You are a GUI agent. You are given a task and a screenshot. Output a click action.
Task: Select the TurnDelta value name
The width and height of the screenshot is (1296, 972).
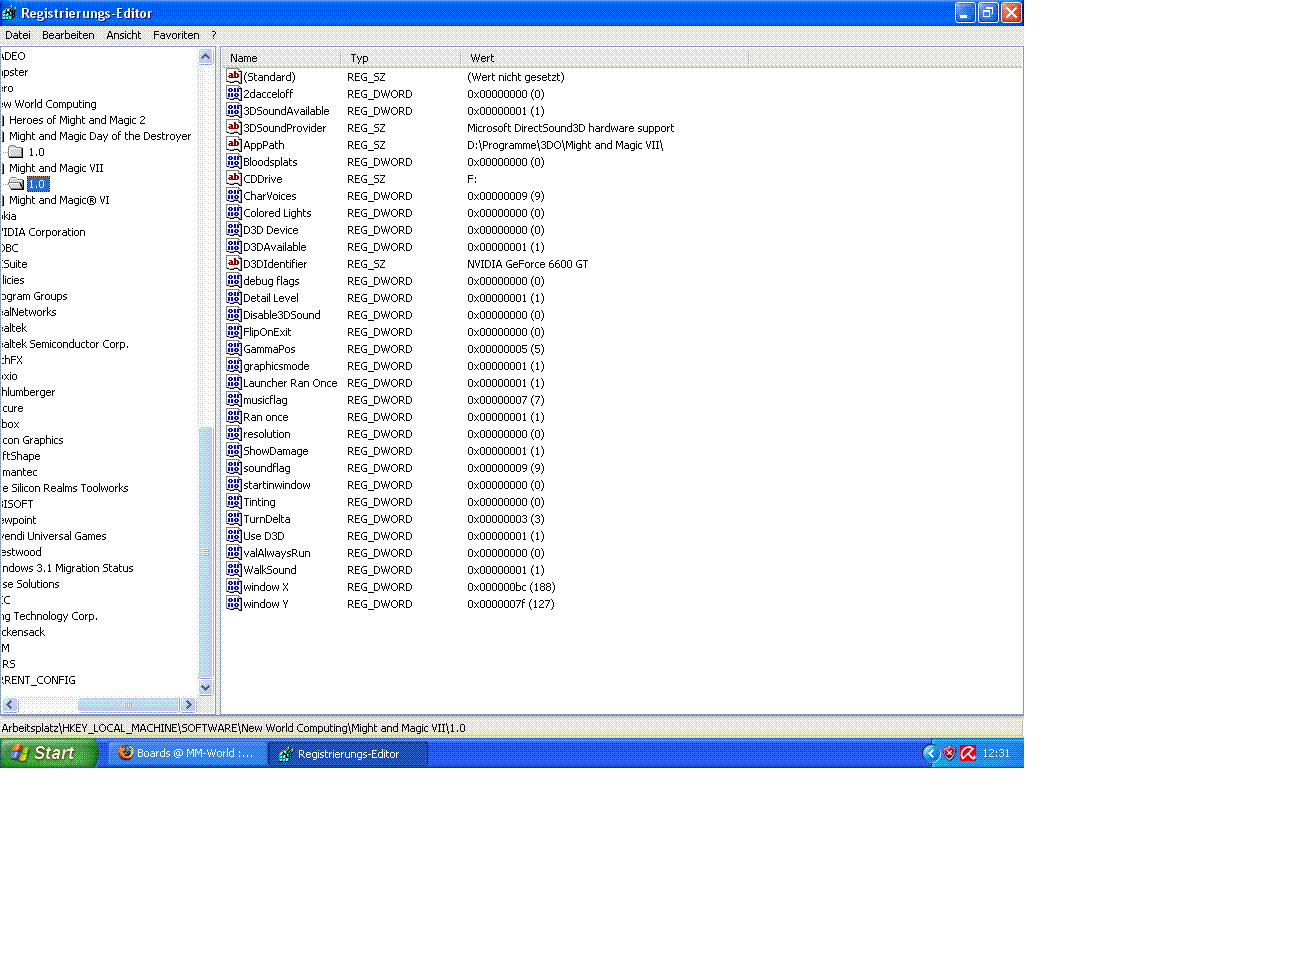click(x=267, y=519)
